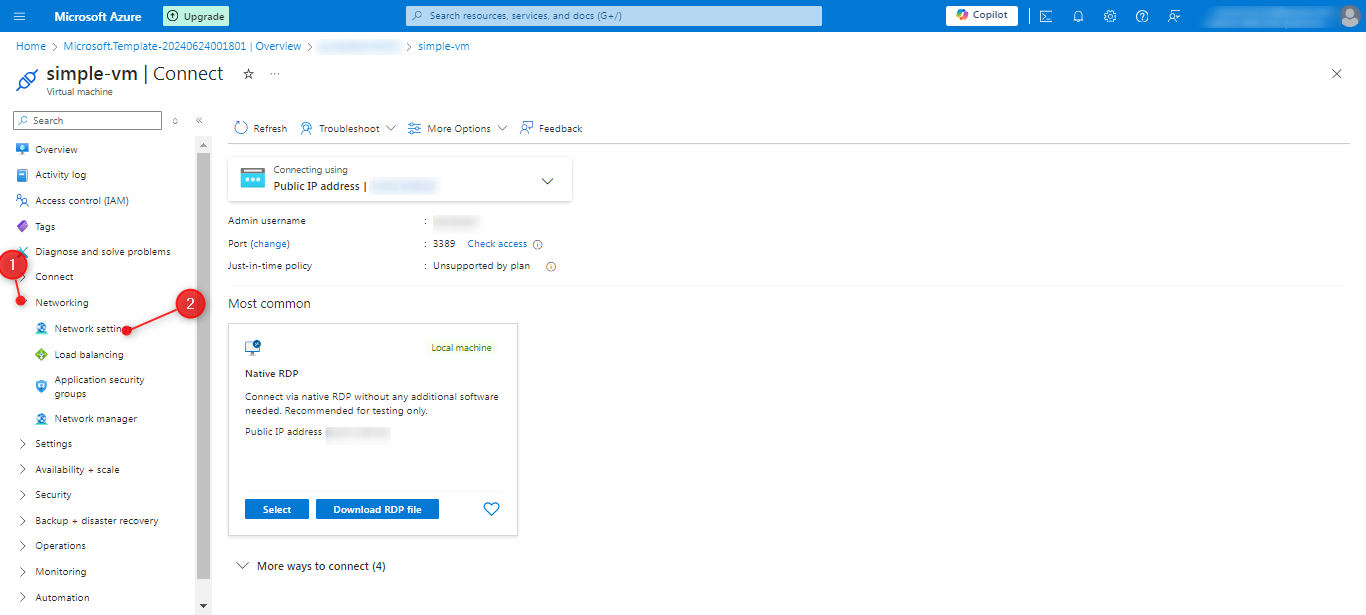Open Microsoft.Template overview breadcrumb
This screenshot has width=1366, height=615.
click(182, 46)
